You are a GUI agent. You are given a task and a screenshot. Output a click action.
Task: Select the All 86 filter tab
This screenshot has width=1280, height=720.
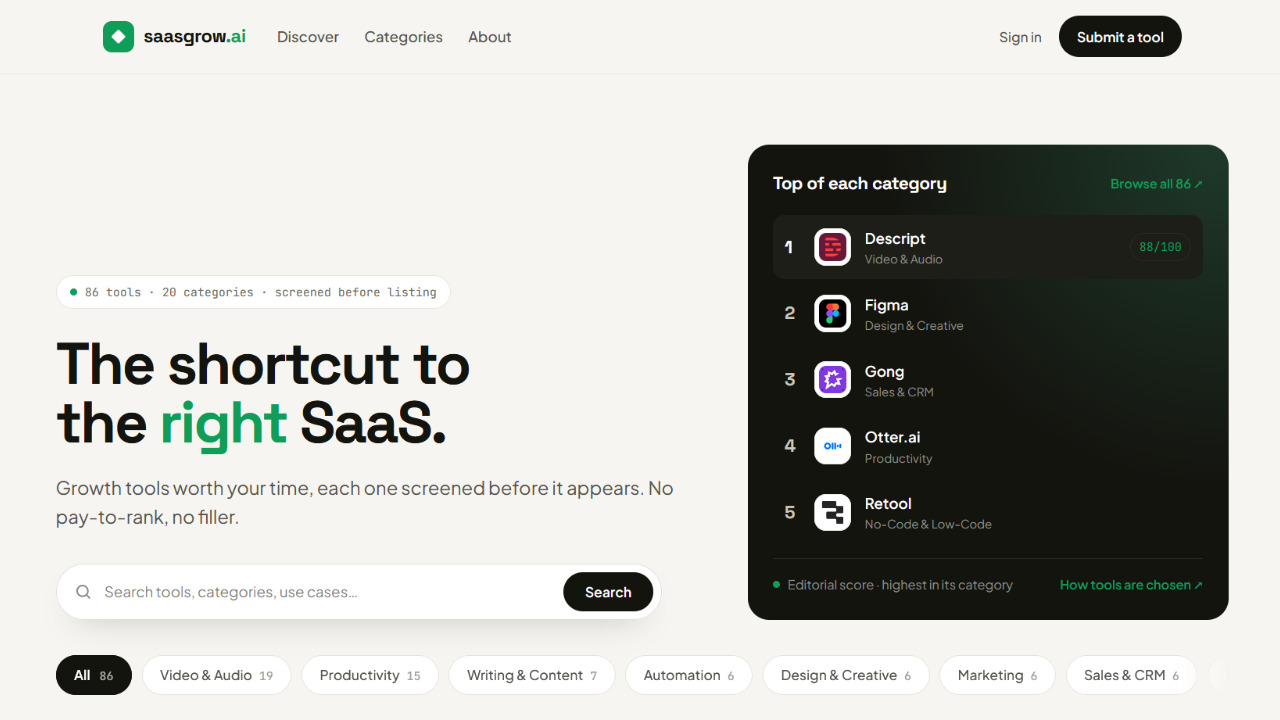[x=94, y=675]
